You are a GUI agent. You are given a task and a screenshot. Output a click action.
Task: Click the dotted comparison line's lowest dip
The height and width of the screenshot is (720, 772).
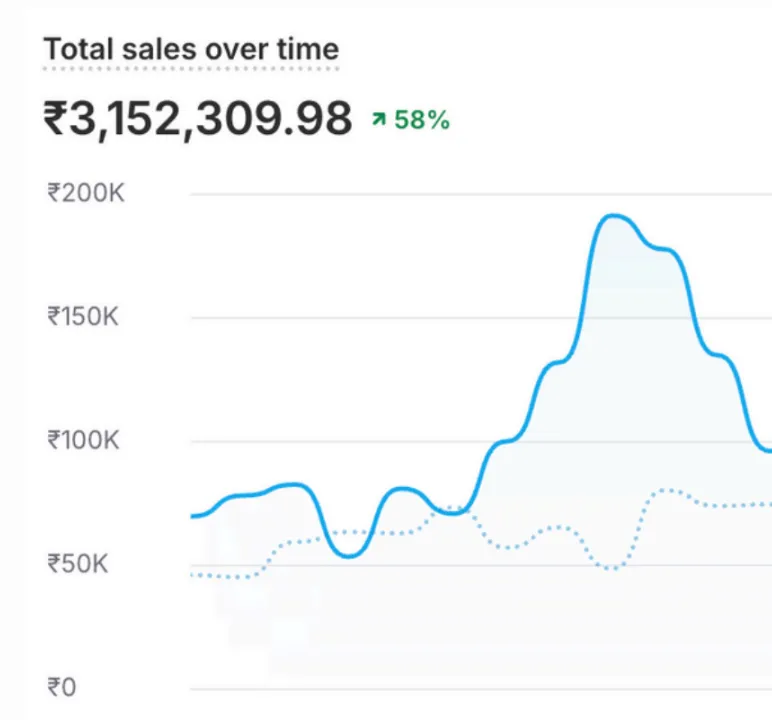tap(612, 568)
